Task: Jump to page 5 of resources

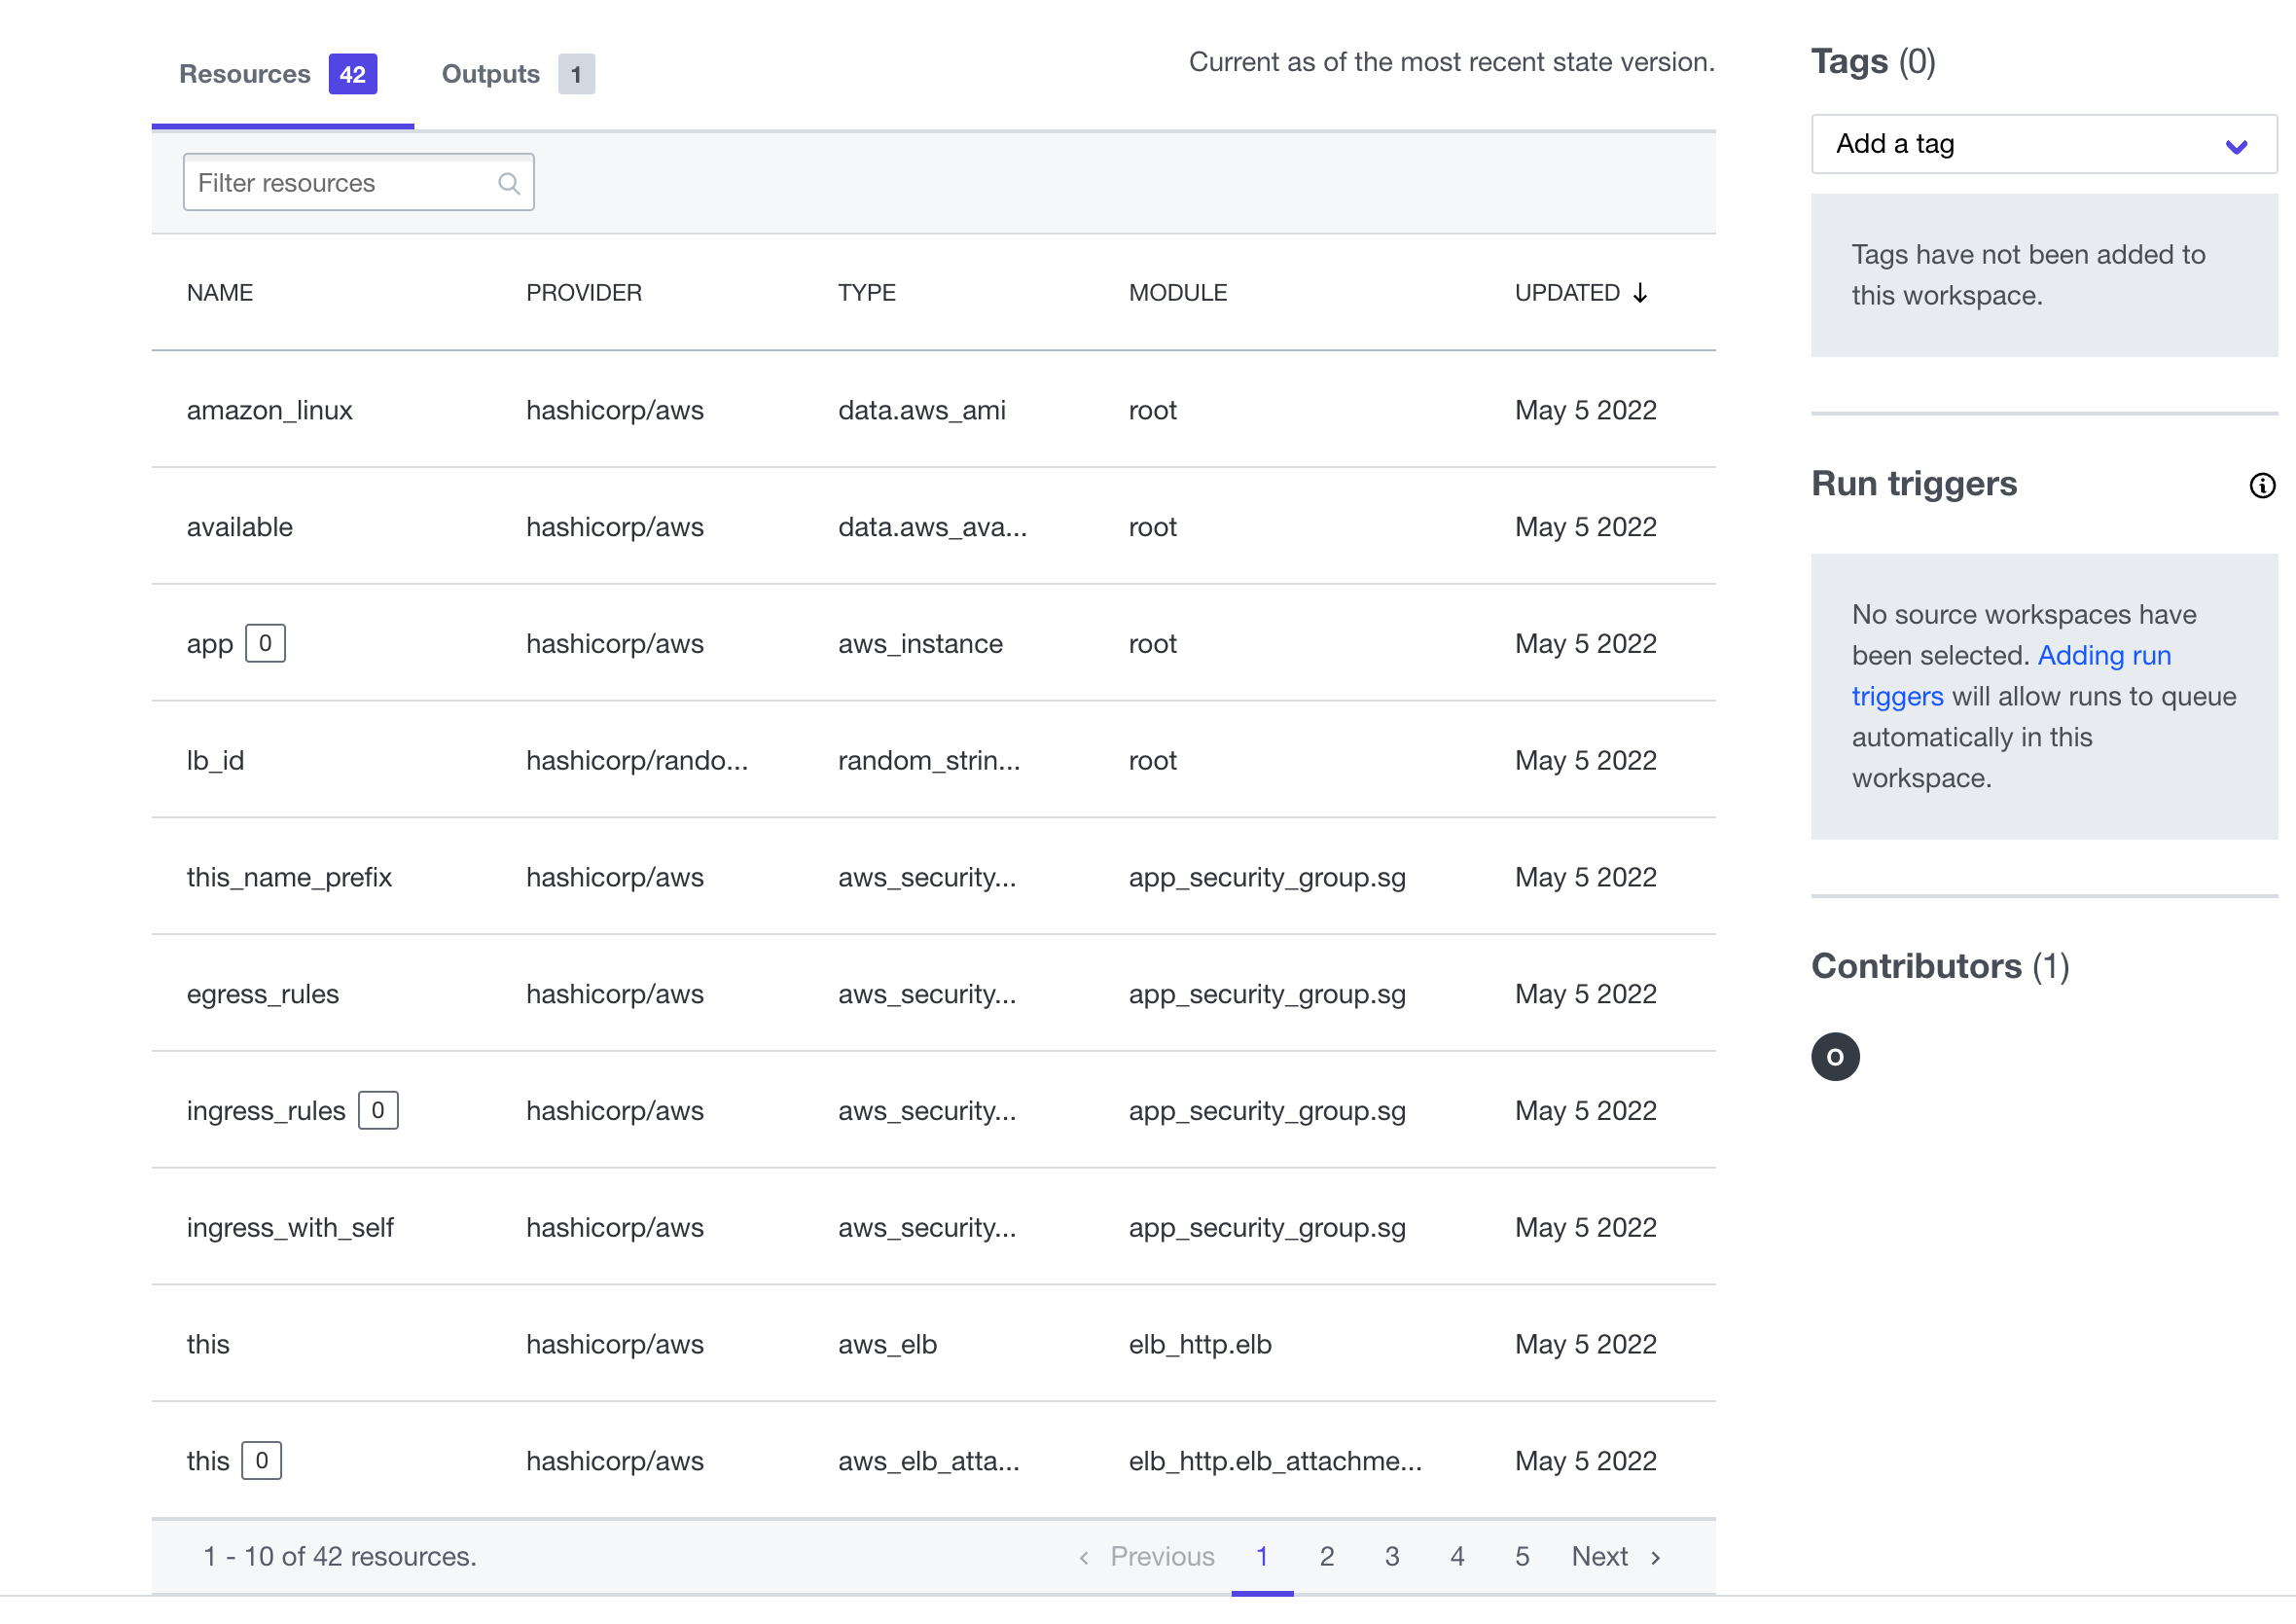Action: point(1521,1556)
